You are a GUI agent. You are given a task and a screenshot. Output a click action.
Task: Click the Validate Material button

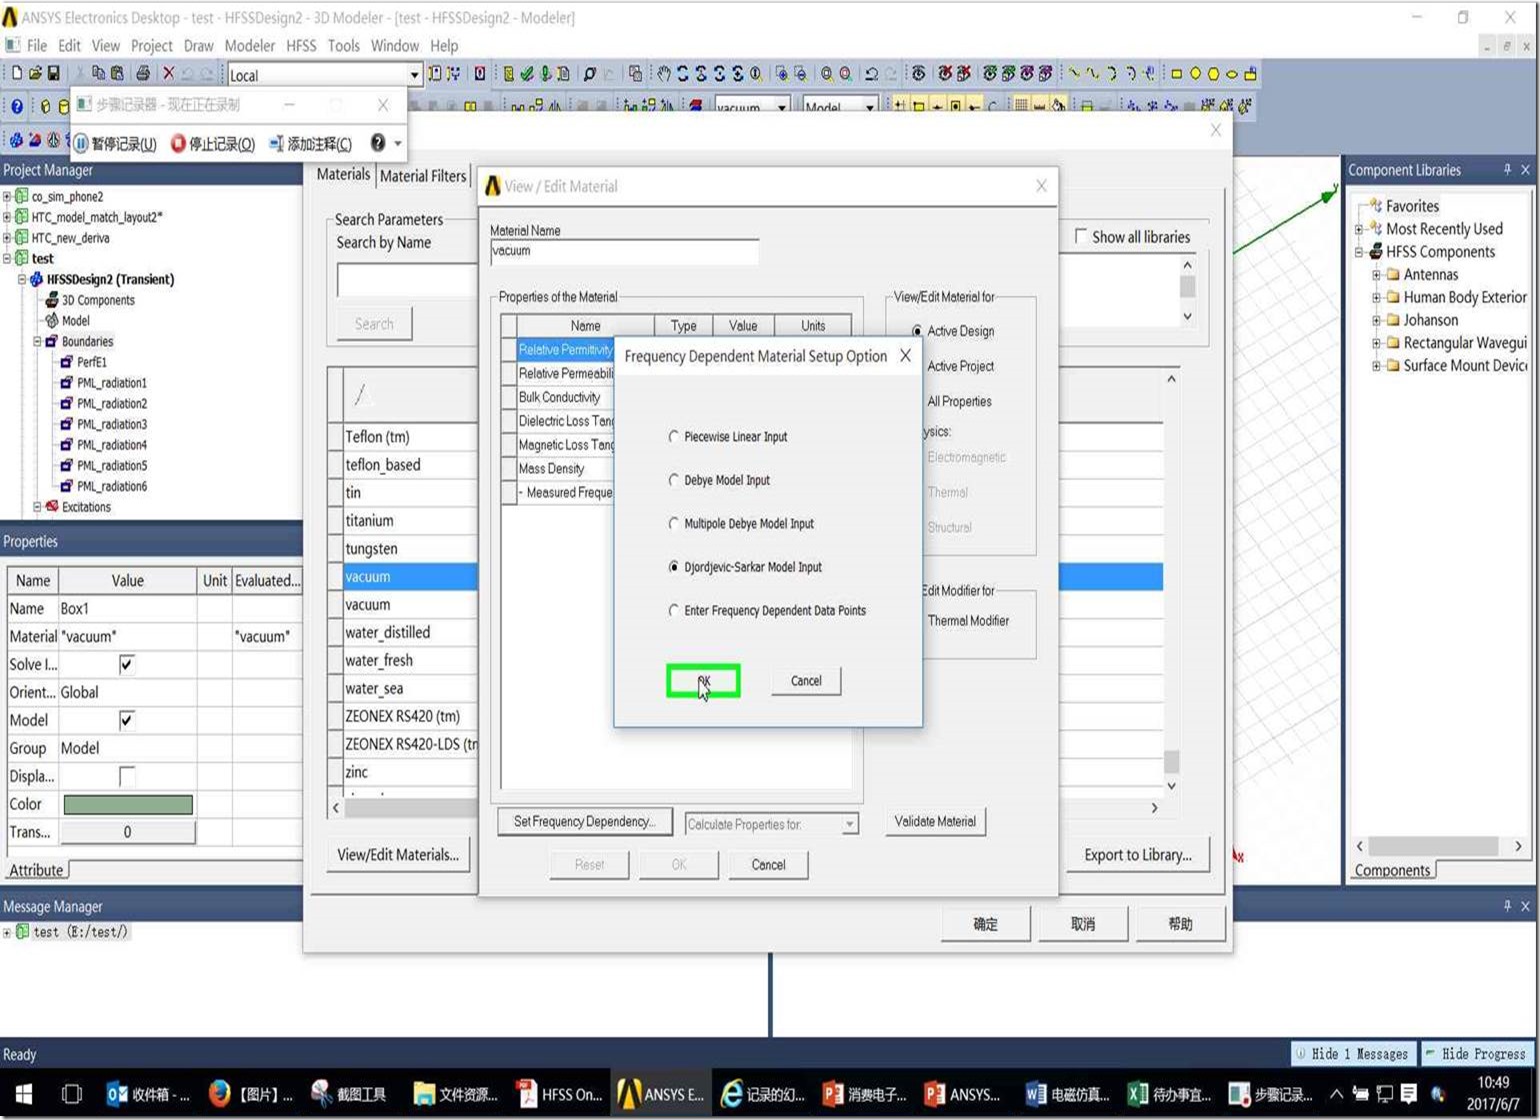tap(935, 822)
